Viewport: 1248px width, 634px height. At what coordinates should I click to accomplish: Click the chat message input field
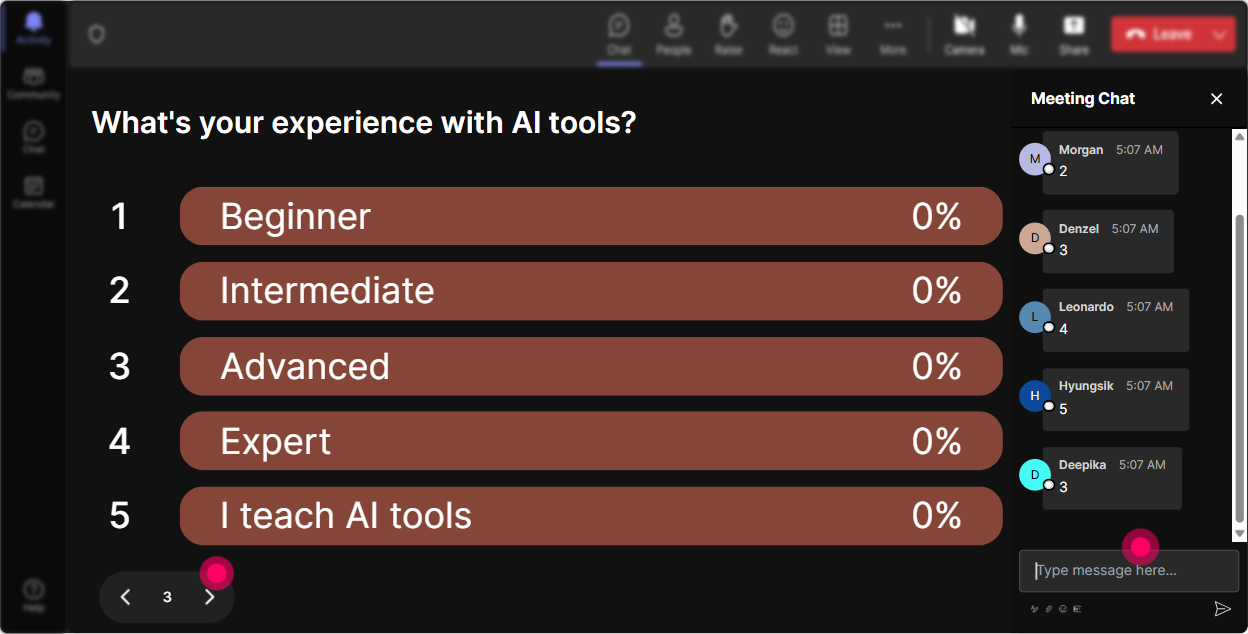tap(1128, 571)
